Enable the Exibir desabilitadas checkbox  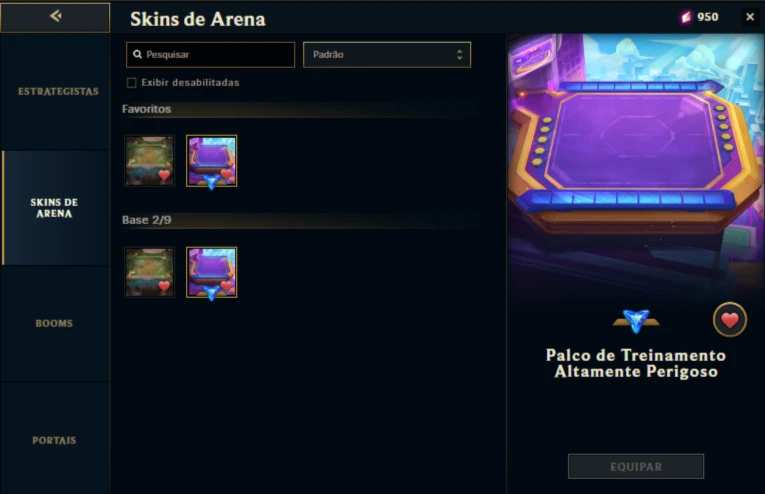pyautogui.click(x=131, y=83)
